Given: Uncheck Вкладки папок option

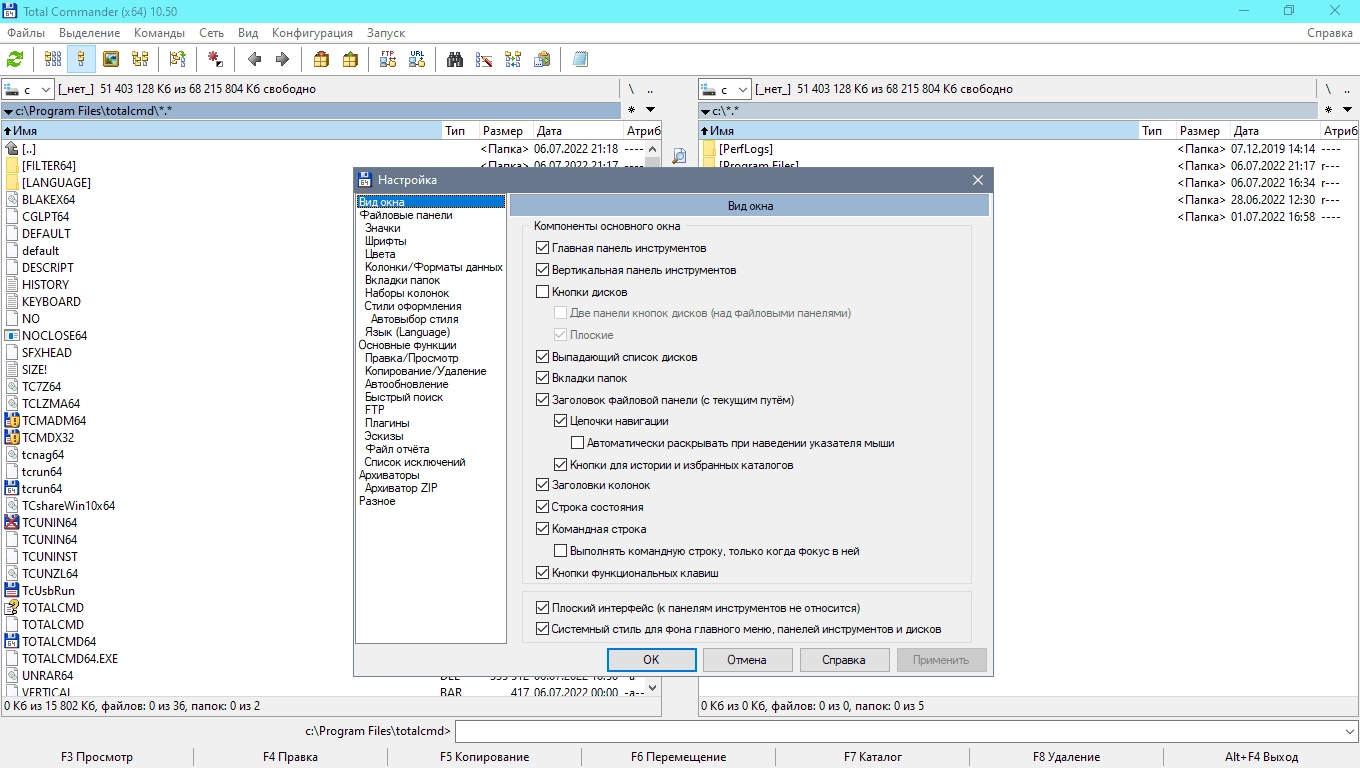Looking at the screenshot, I should point(543,378).
